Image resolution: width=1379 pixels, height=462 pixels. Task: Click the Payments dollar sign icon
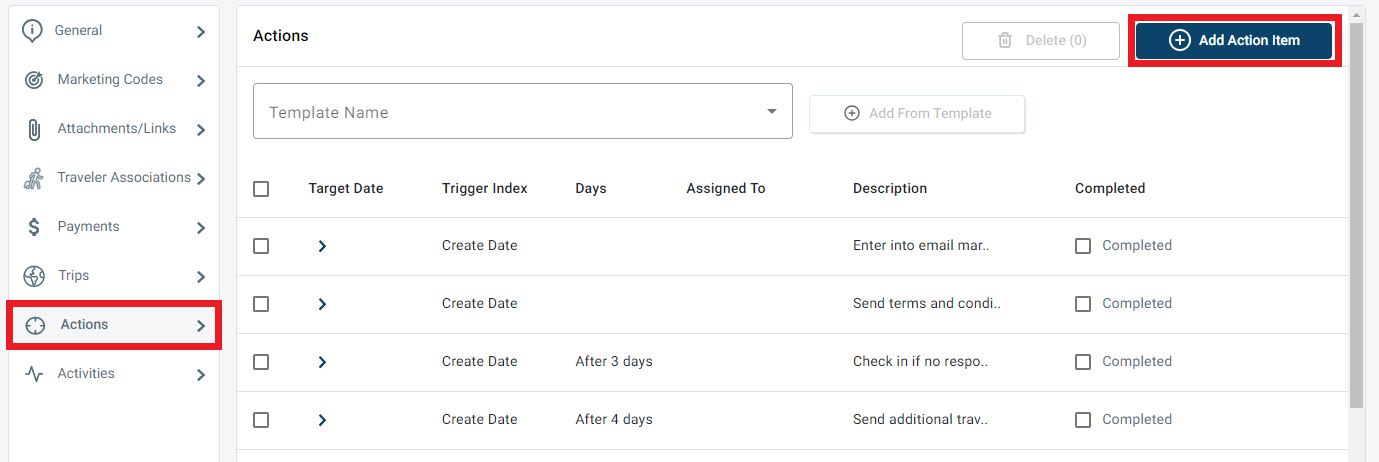[34, 227]
